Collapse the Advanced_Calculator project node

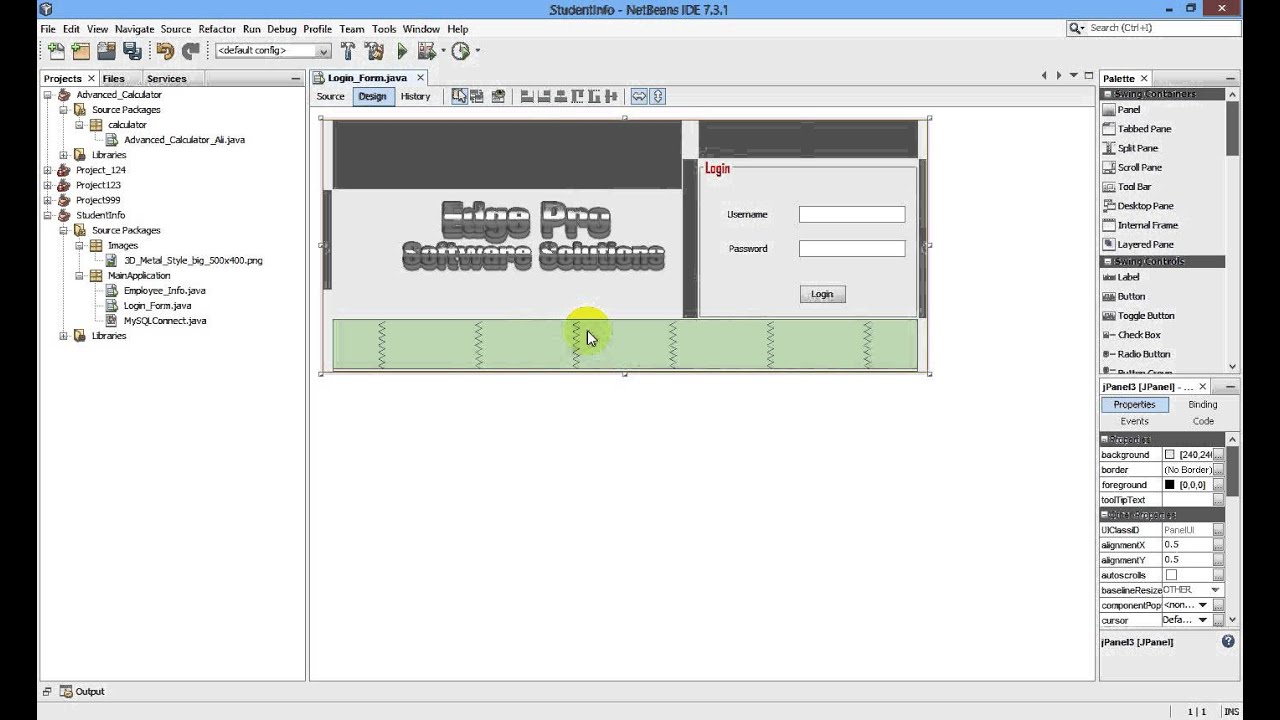tap(47, 95)
